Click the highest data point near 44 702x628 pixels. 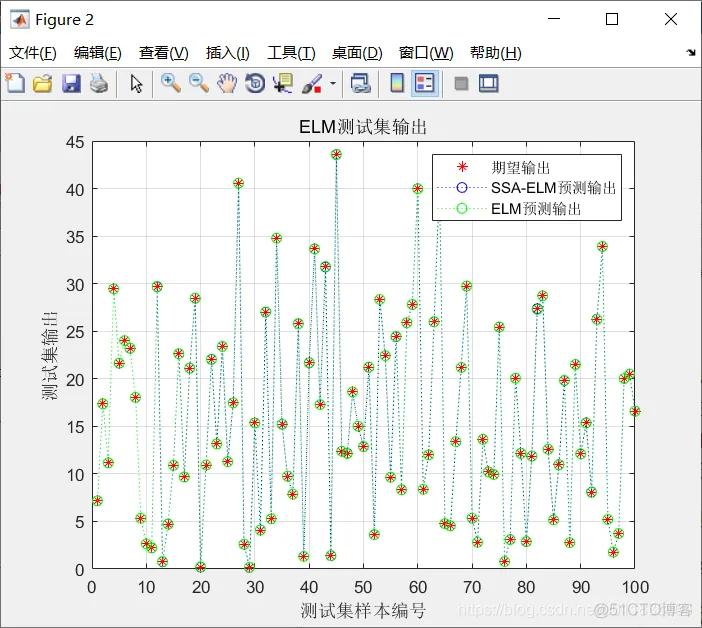click(336, 154)
